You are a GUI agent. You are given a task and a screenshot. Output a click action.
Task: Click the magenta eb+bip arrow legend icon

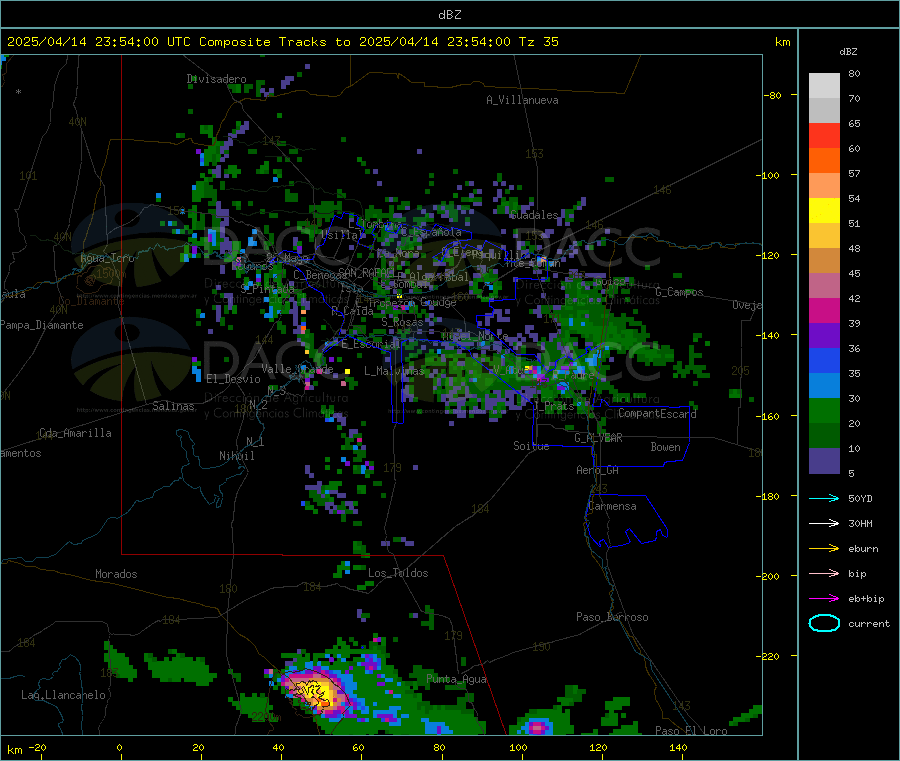point(824,599)
